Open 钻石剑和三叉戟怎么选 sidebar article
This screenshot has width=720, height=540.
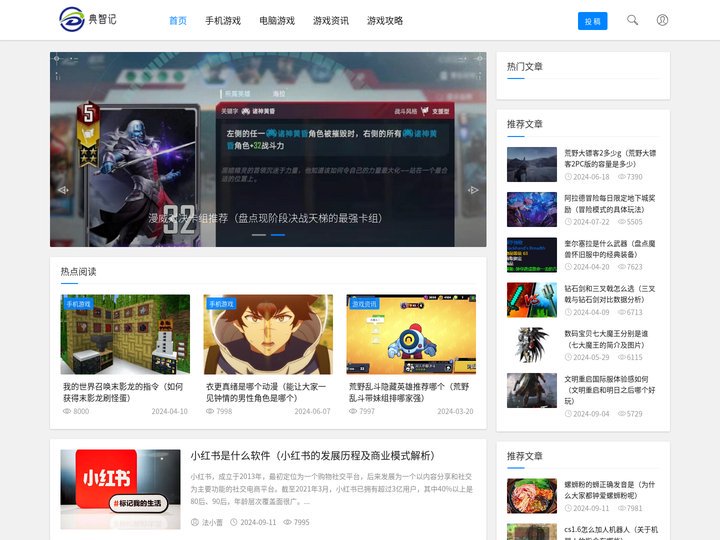point(610,294)
